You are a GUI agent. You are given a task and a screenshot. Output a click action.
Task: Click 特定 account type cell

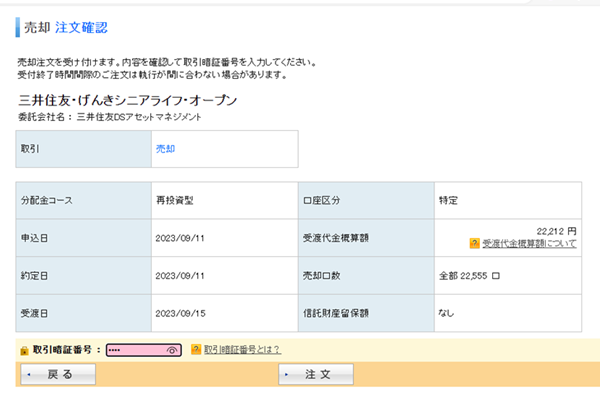[x=508, y=200]
